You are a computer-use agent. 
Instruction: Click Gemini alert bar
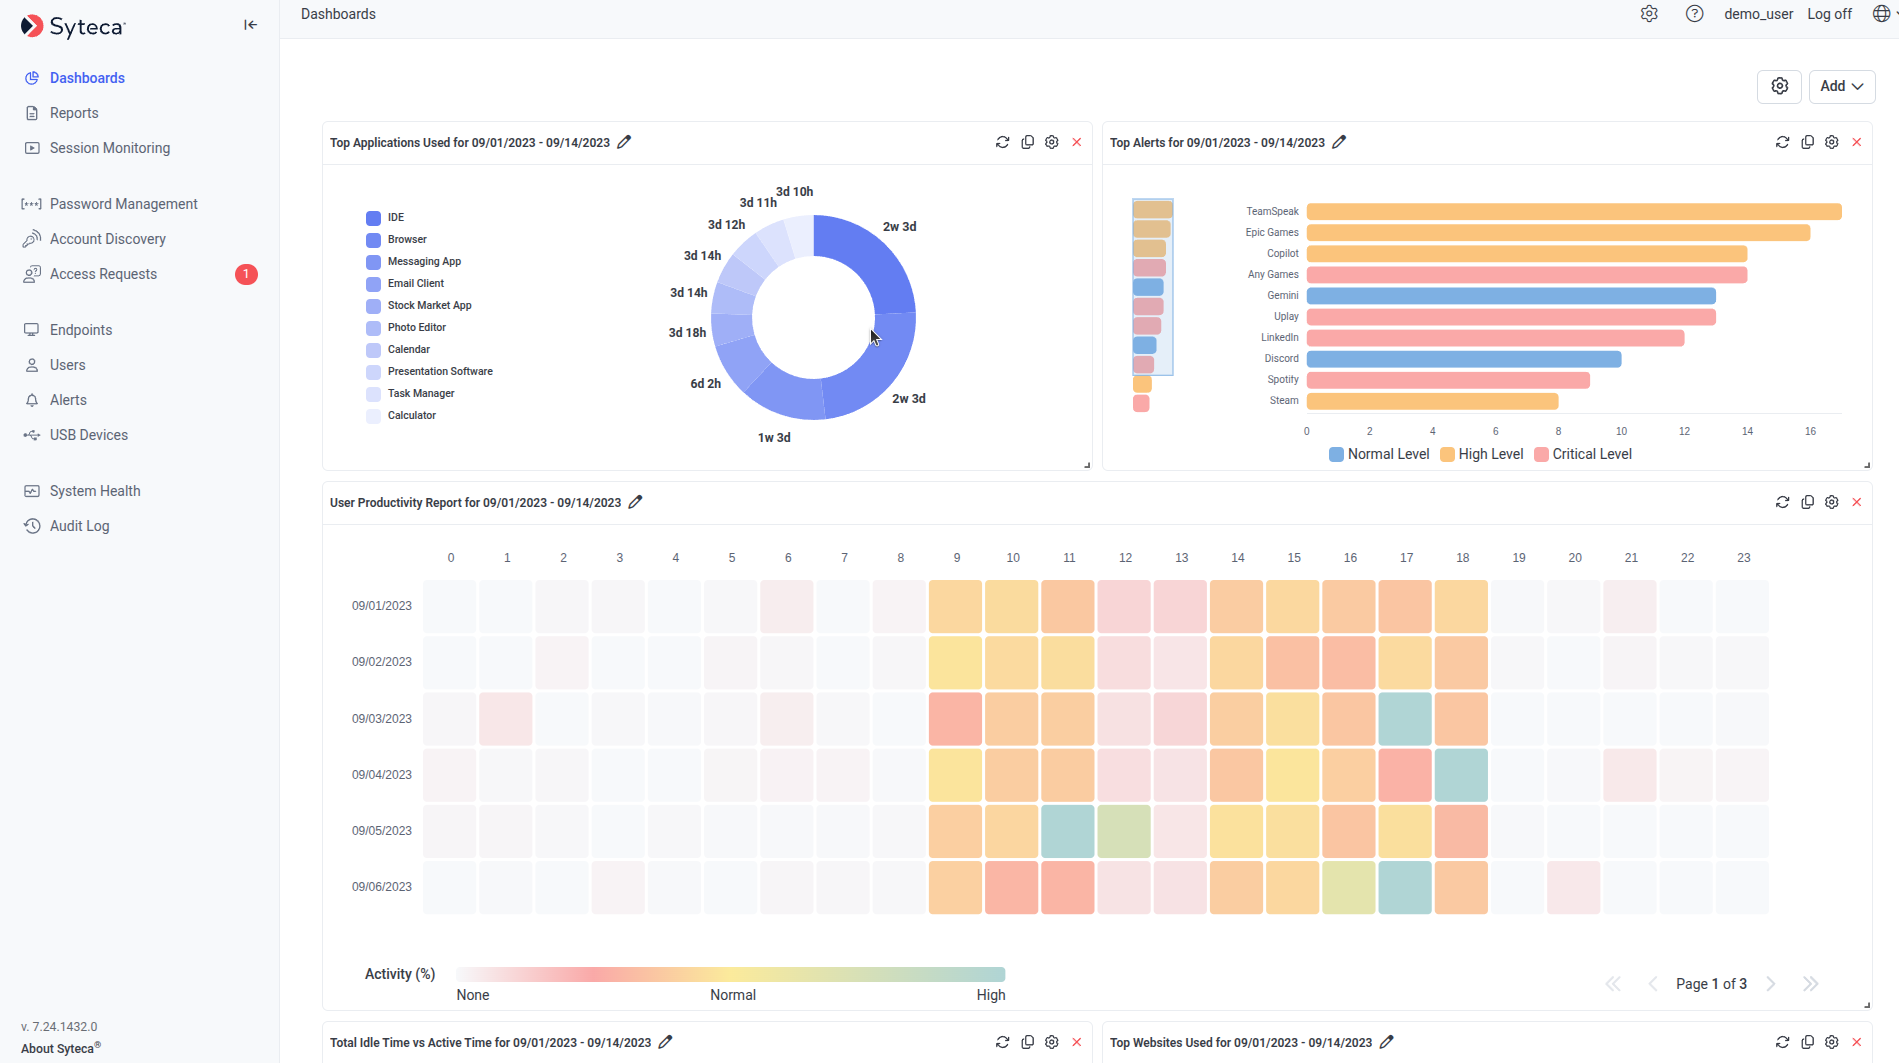1511,295
